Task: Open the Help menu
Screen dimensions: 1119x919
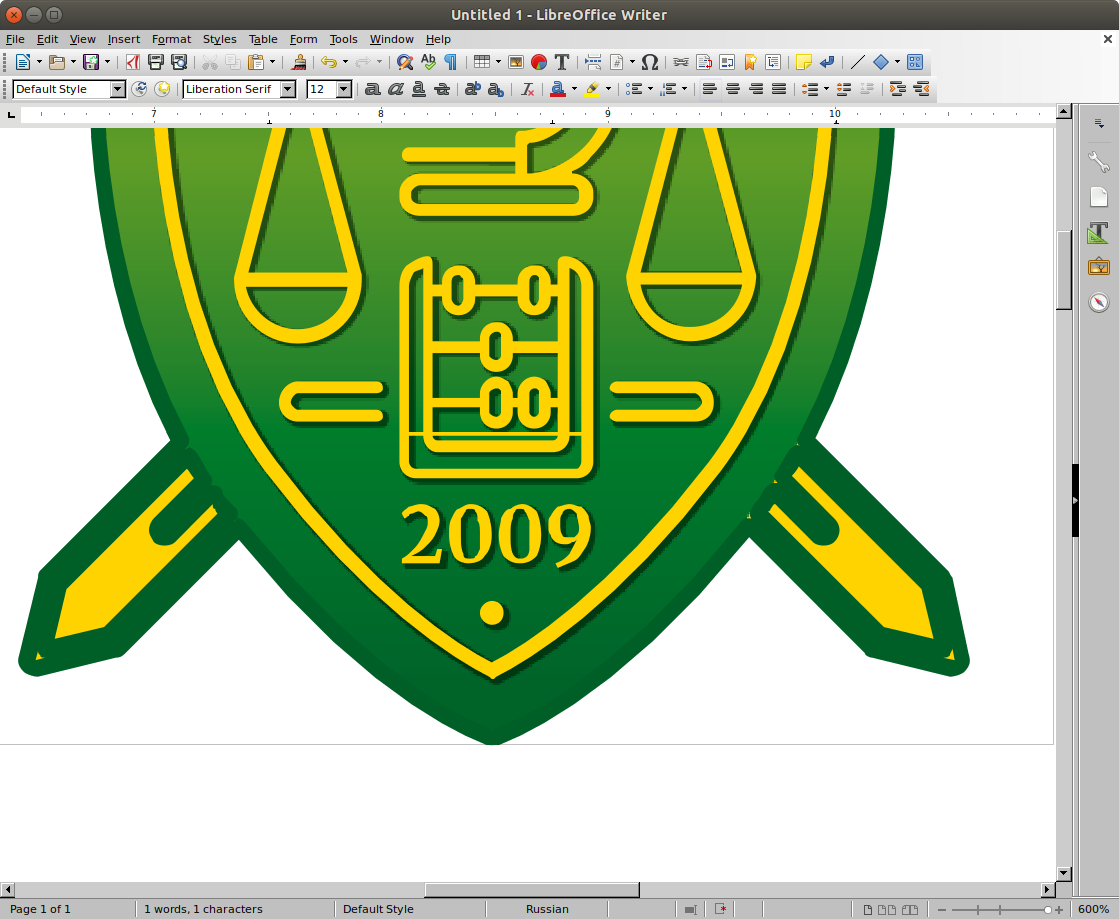Action: click(438, 39)
